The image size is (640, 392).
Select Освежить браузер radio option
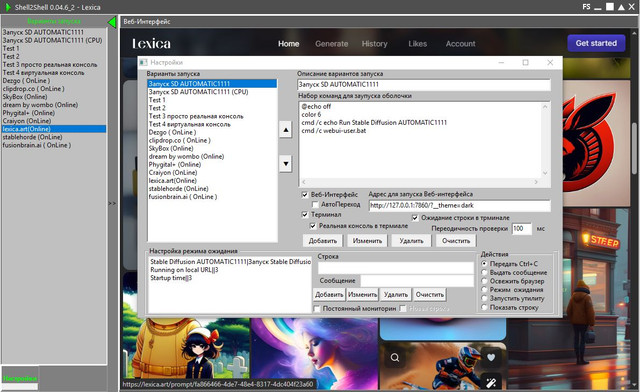pyautogui.click(x=484, y=281)
